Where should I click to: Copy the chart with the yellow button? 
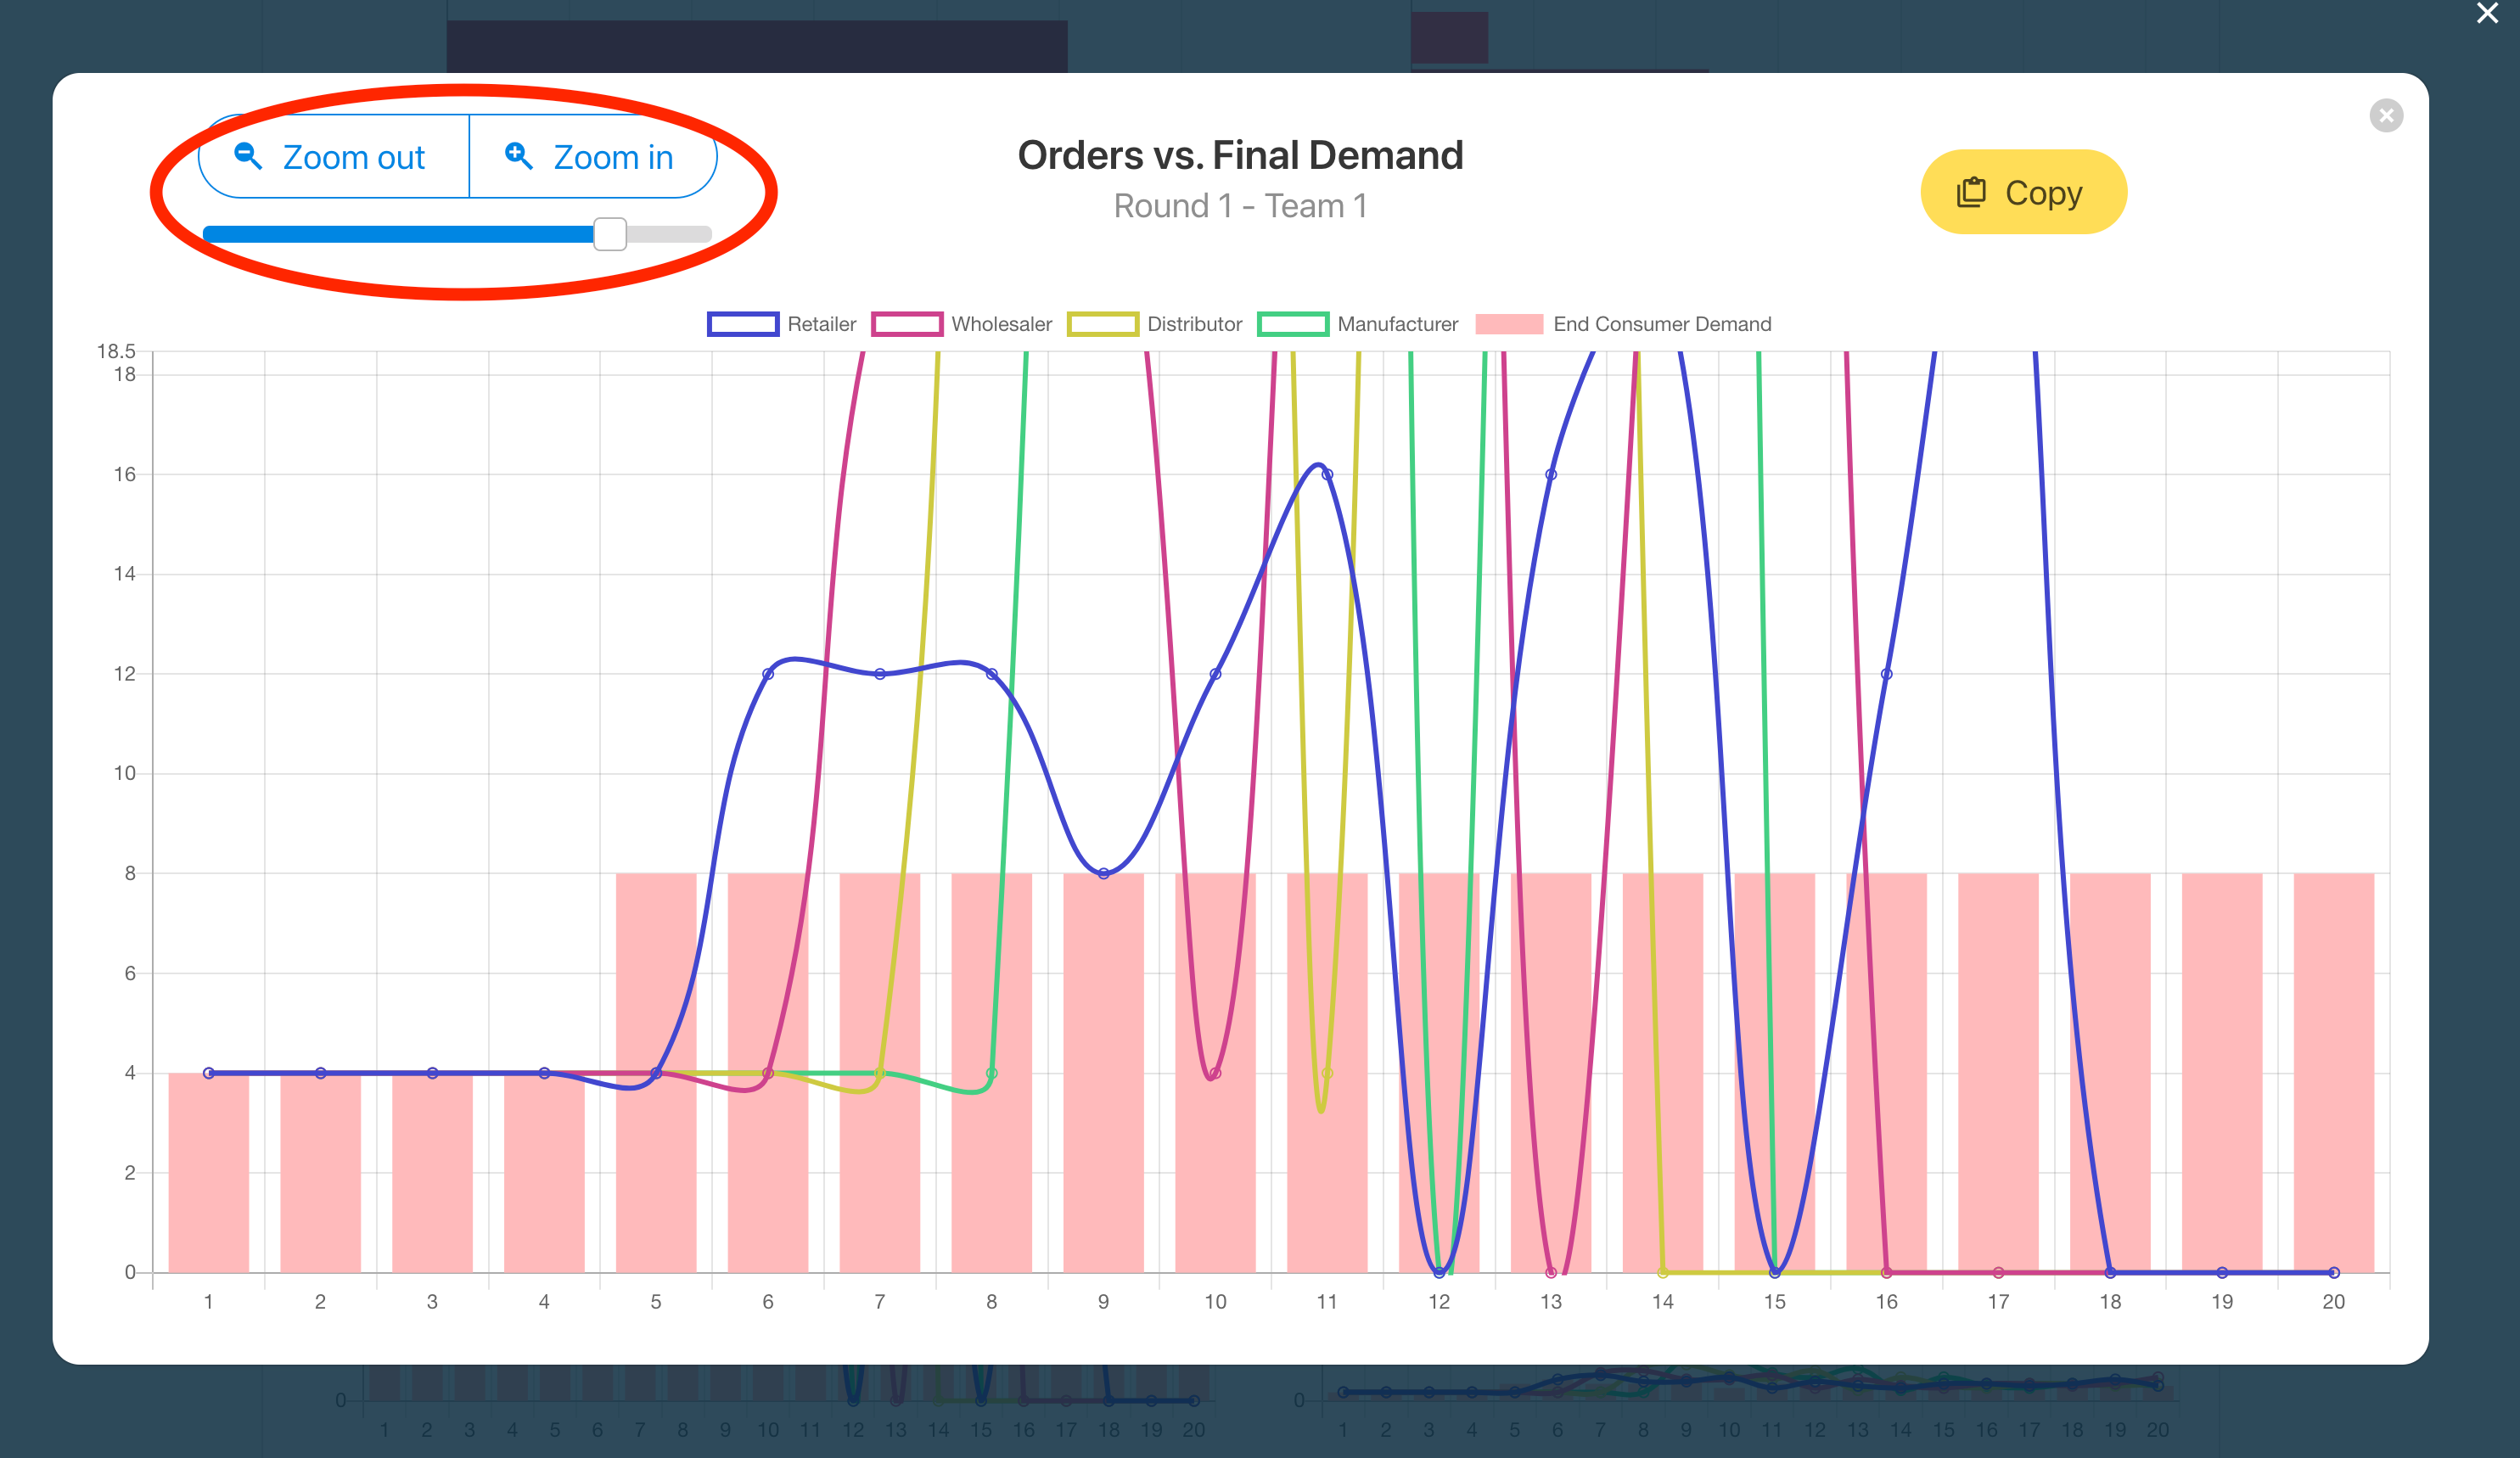[2023, 192]
